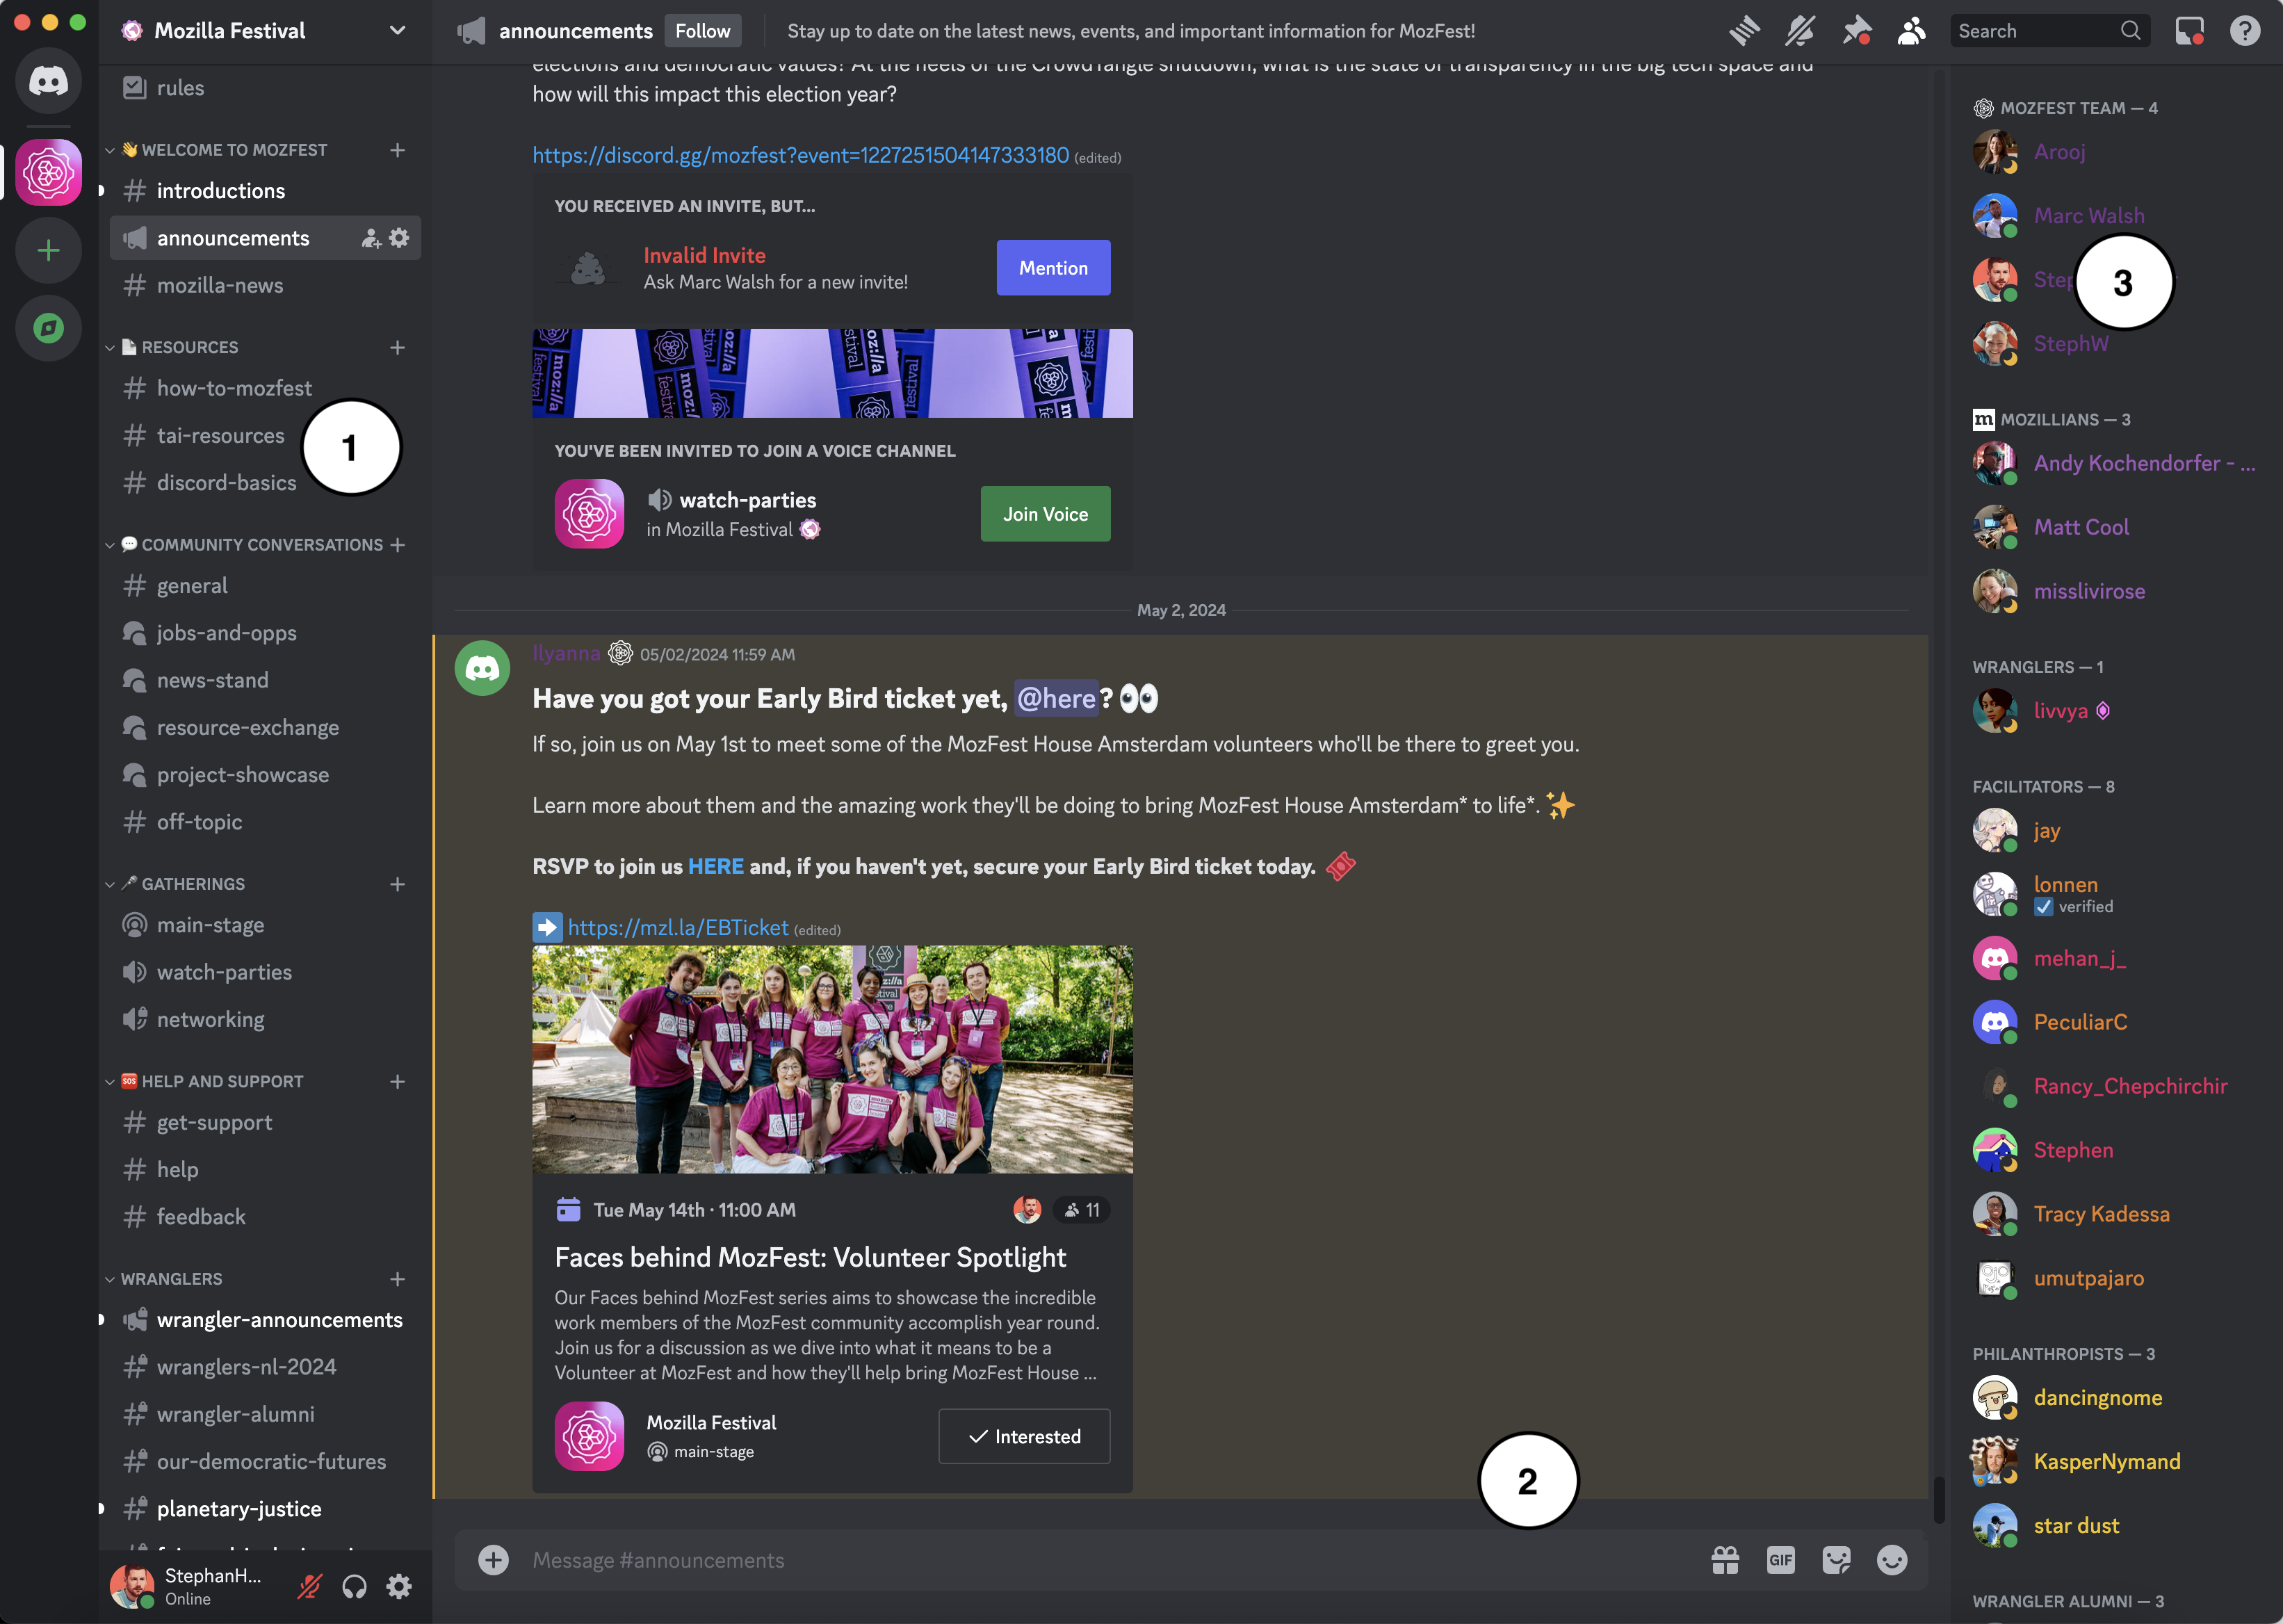This screenshot has height=1624, width=2283.
Task: Open the inbox icon
Action: click(x=2189, y=31)
